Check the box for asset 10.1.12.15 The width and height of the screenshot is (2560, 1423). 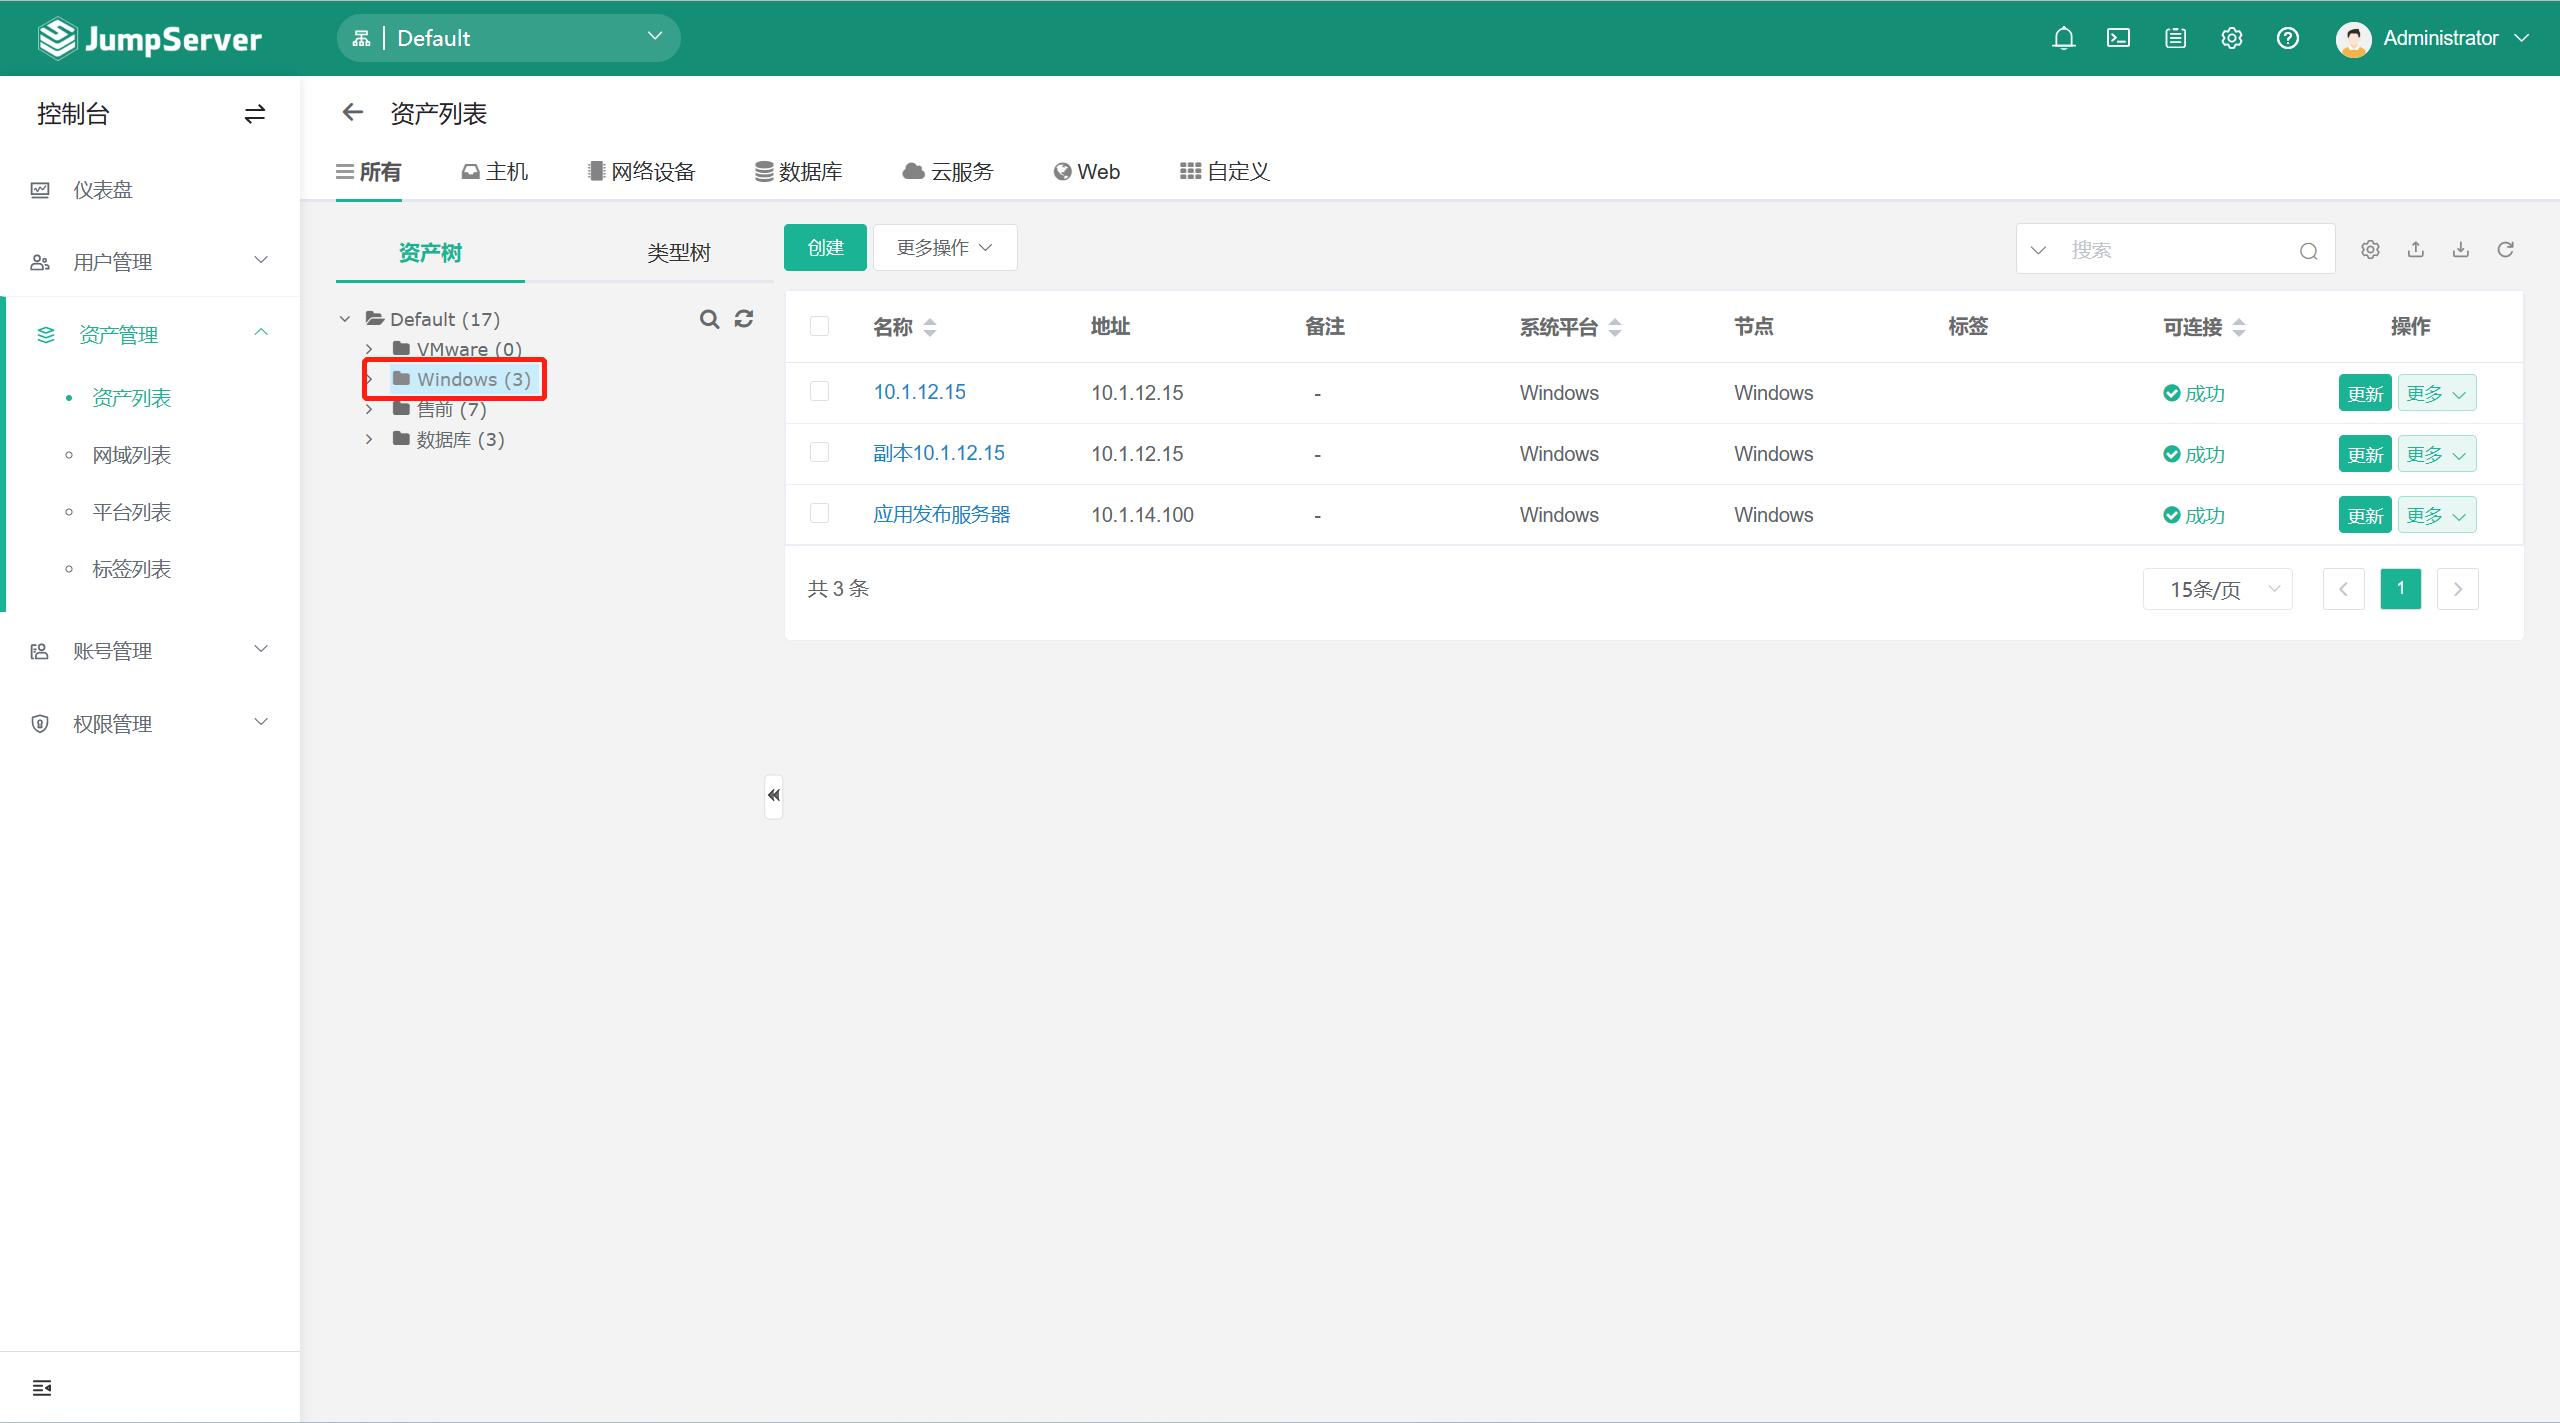(x=819, y=392)
